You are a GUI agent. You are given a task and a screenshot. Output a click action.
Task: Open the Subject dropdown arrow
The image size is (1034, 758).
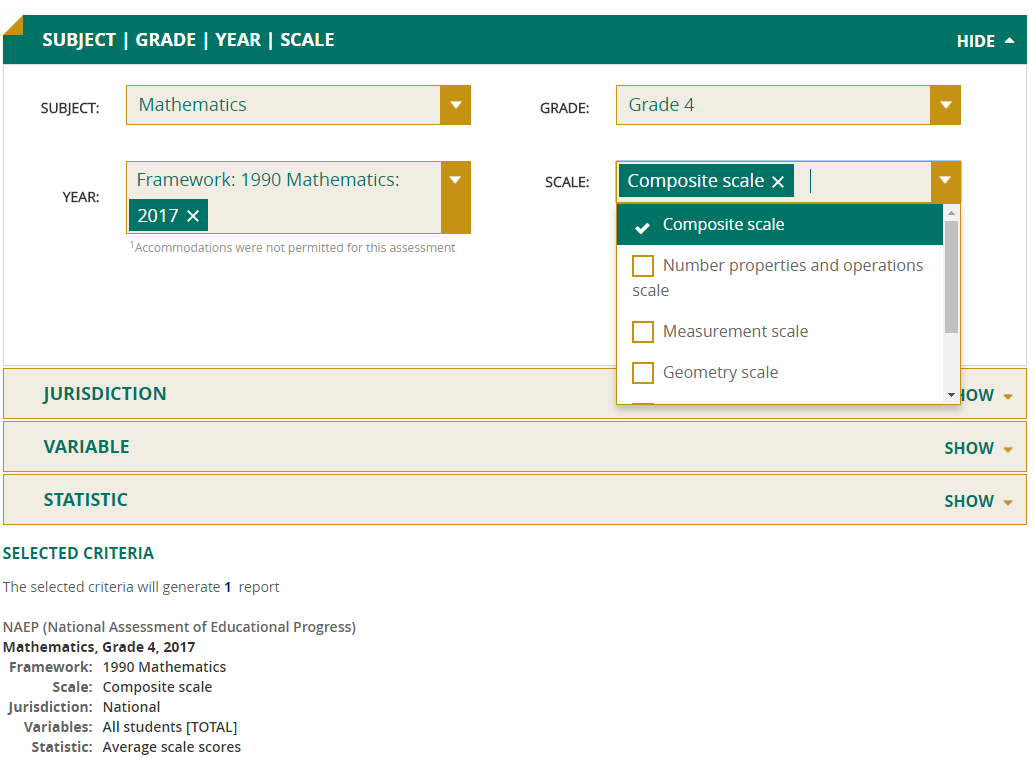tap(455, 105)
